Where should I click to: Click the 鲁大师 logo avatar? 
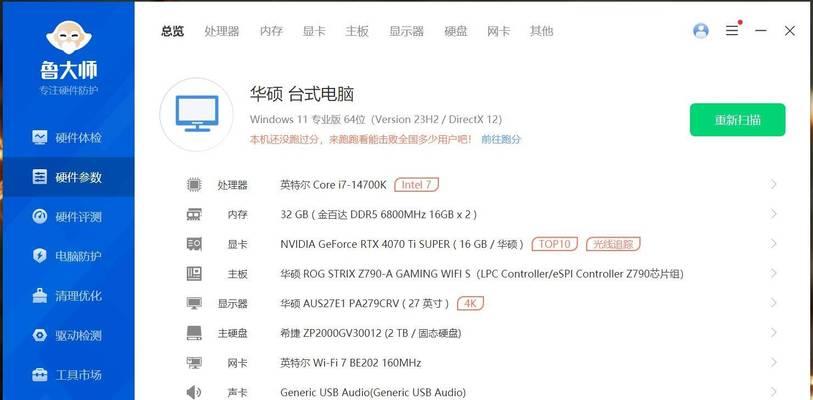[69, 37]
